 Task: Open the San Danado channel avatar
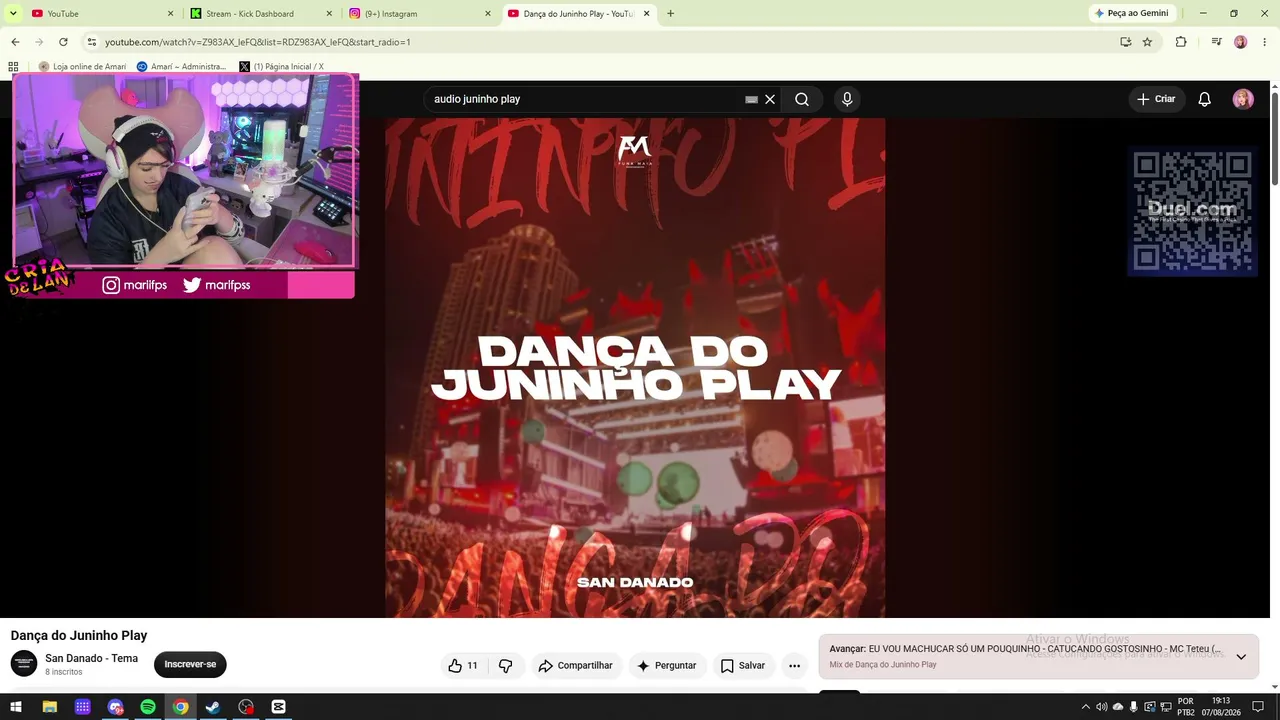point(24,663)
